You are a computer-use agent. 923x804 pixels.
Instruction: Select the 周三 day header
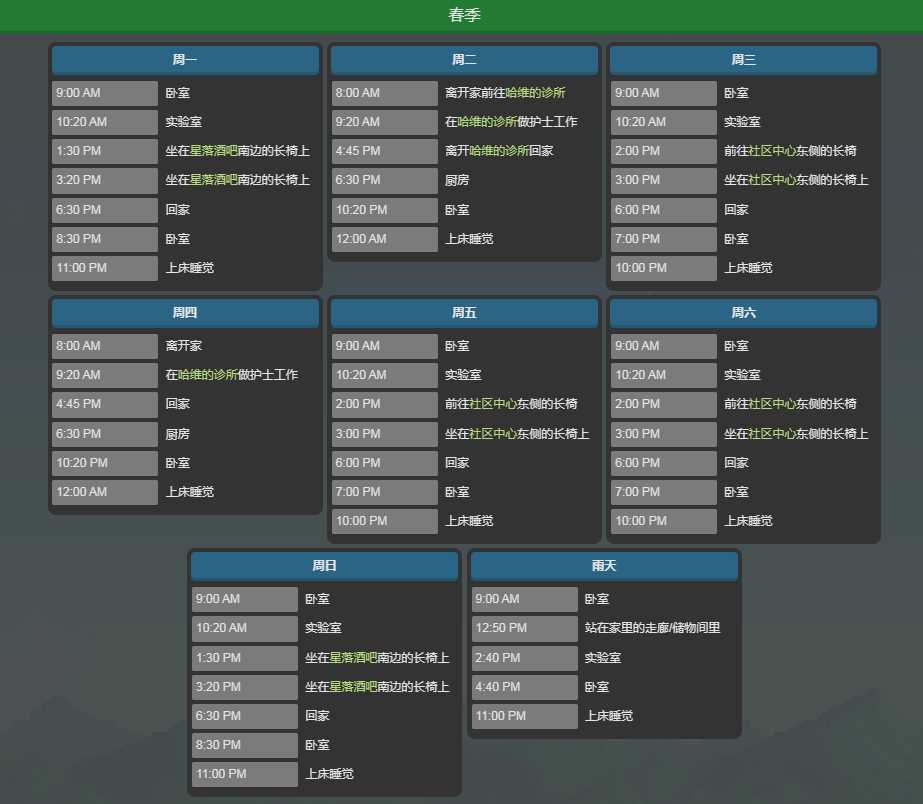click(743, 59)
